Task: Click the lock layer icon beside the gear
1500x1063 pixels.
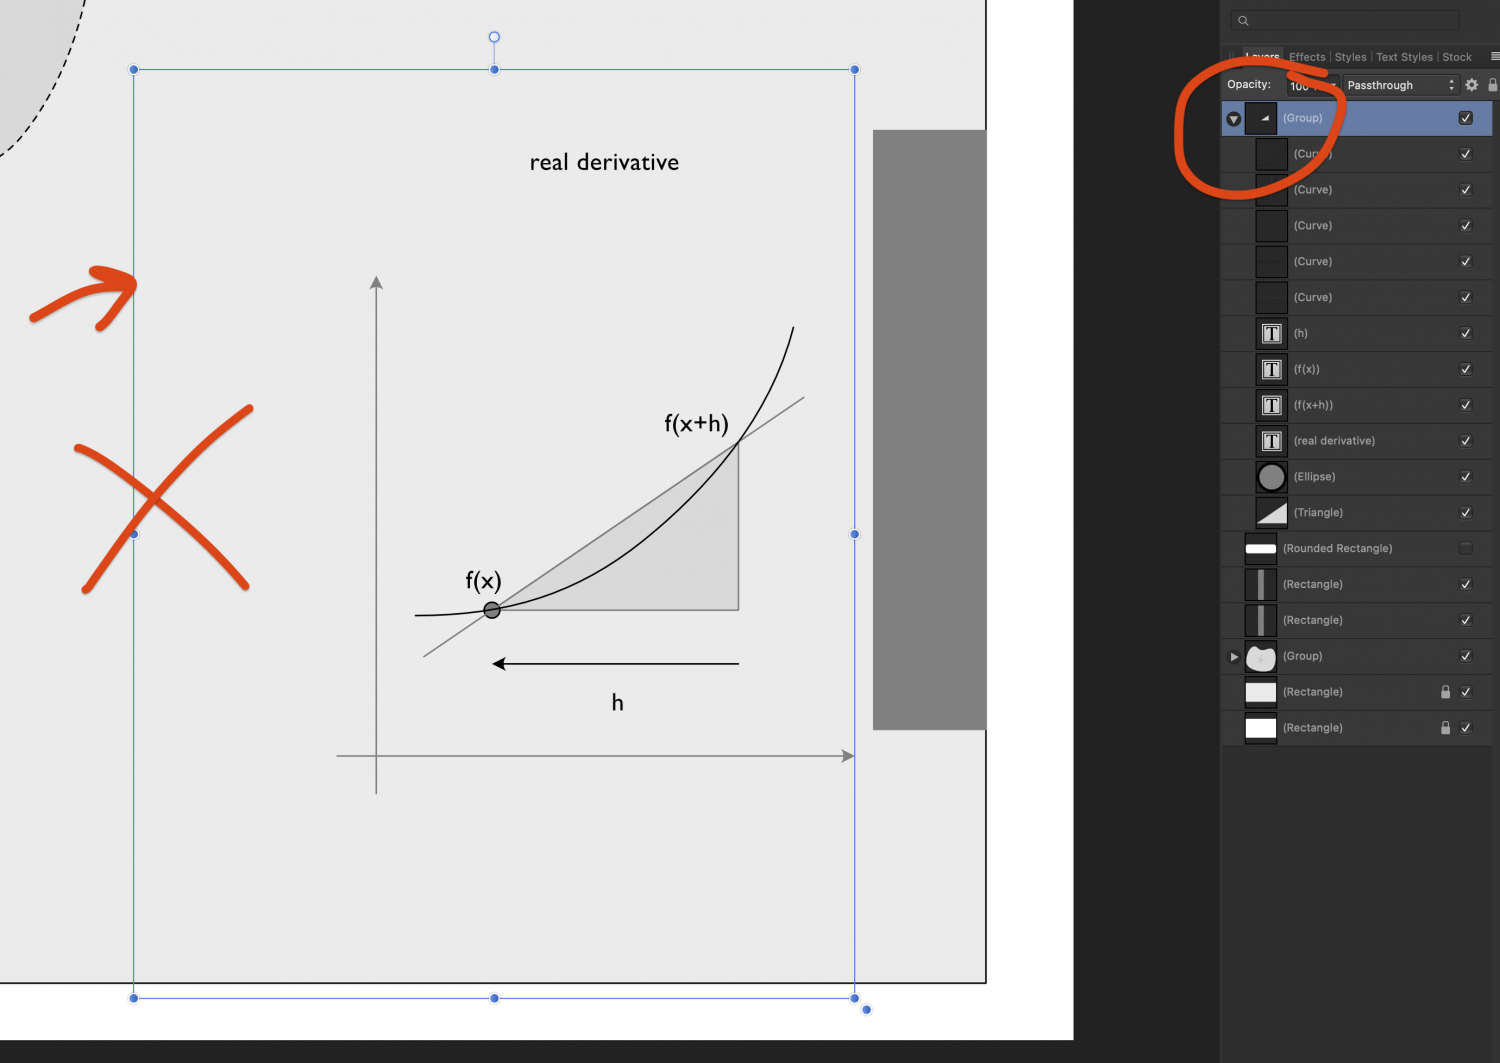Action: [x=1492, y=85]
